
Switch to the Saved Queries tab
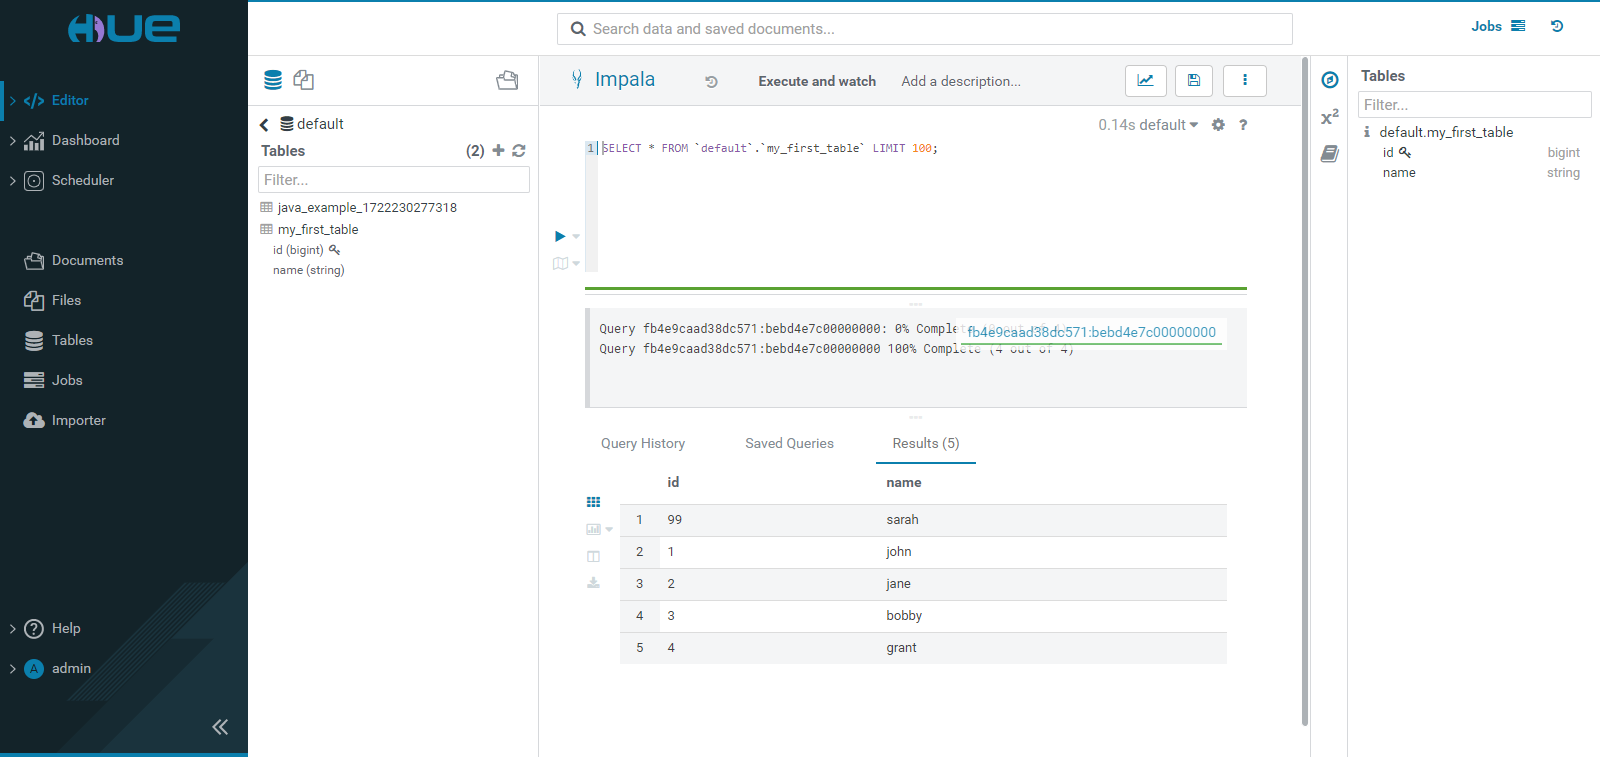(x=789, y=443)
